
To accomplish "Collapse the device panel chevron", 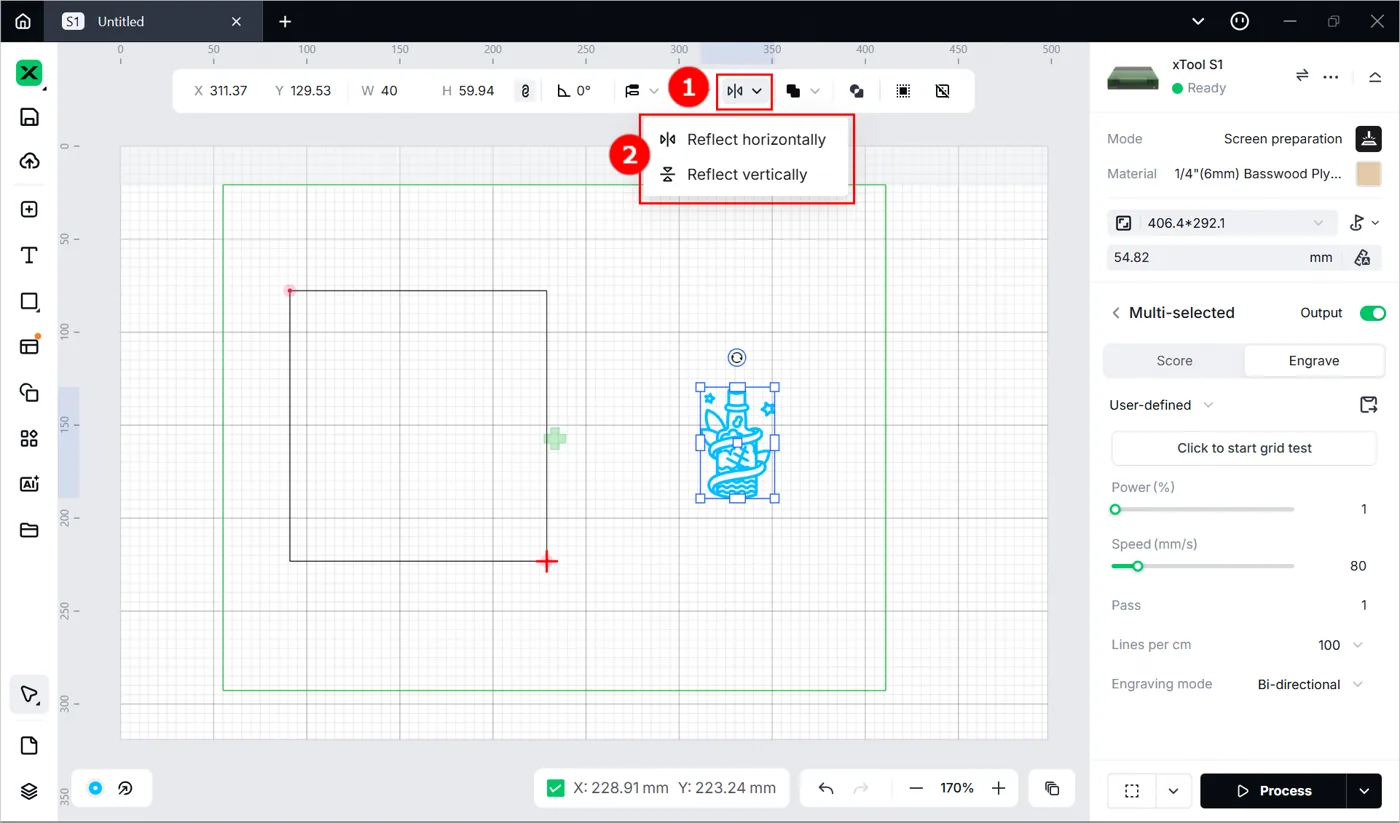I will pos(1375,77).
